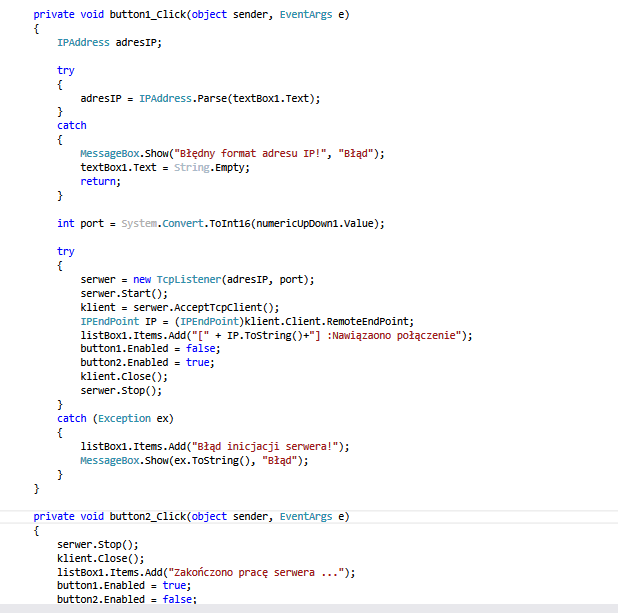Click the "Błędny format adresu IP!" string

click(x=250, y=153)
